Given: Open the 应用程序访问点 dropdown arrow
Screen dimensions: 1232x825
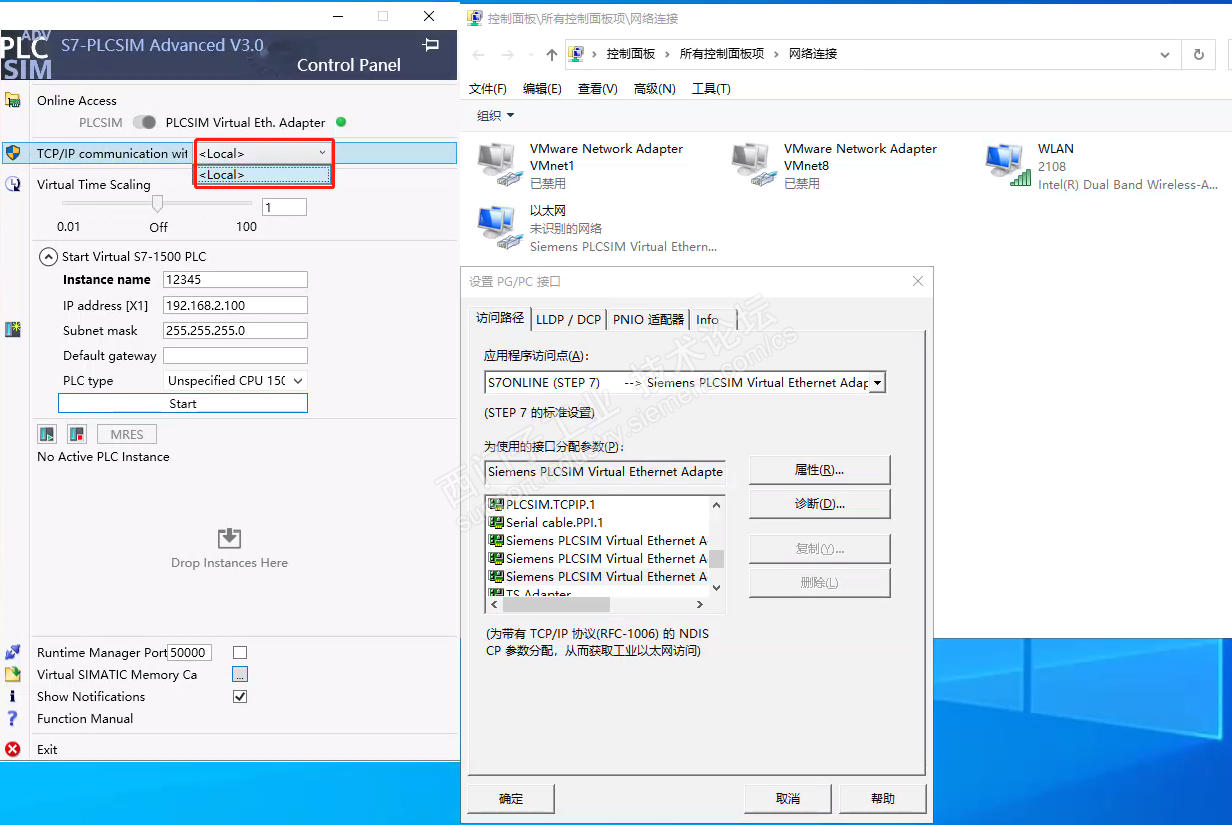Looking at the screenshot, I should tap(877, 382).
